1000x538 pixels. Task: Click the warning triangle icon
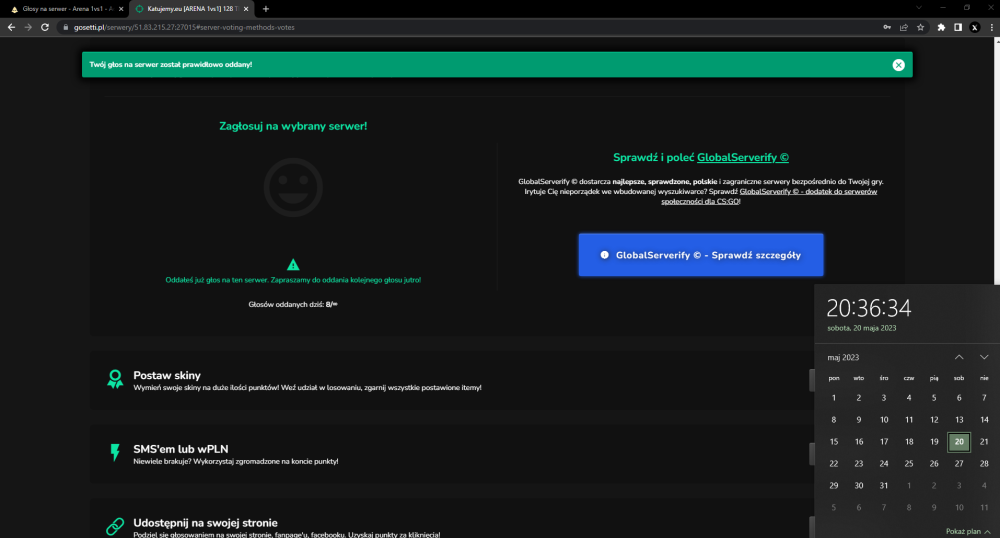(x=293, y=264)
